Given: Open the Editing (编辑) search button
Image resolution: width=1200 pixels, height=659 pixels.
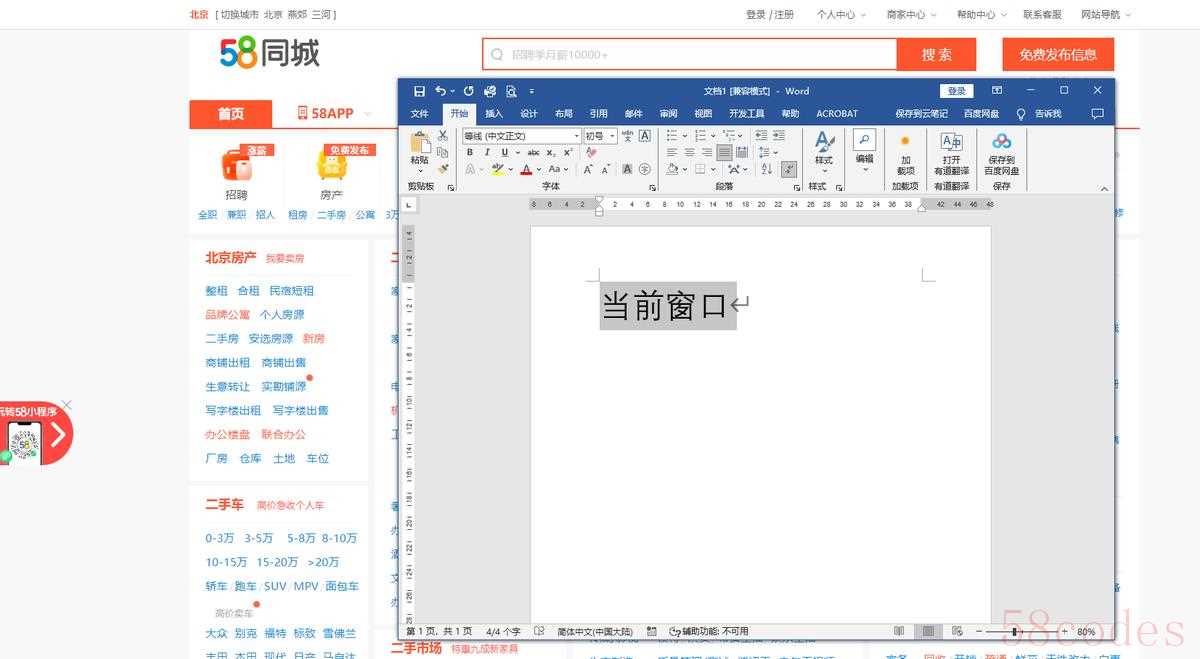Looking at the screenshot, I should (864, 151).
